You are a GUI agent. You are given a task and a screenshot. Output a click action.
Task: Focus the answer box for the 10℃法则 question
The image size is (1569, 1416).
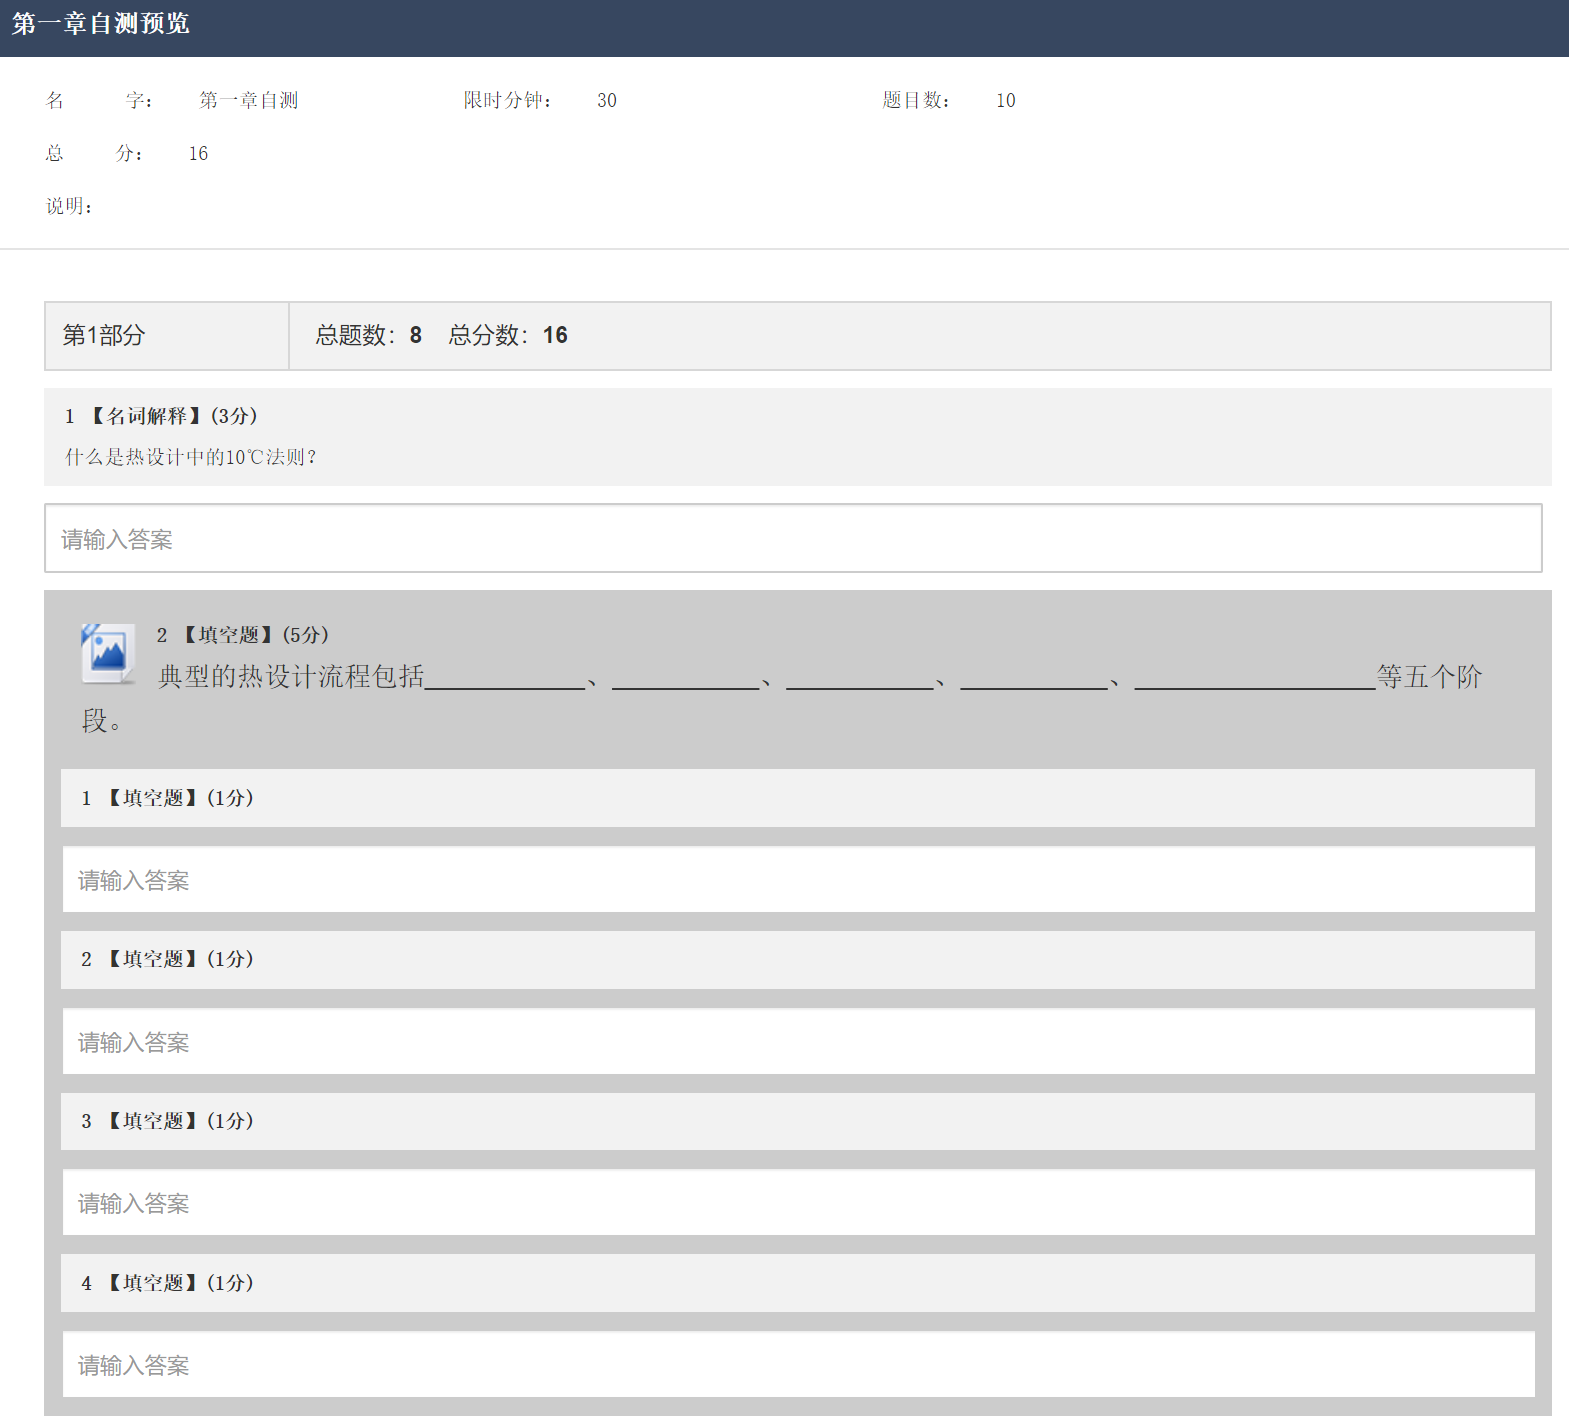[792, 539]
